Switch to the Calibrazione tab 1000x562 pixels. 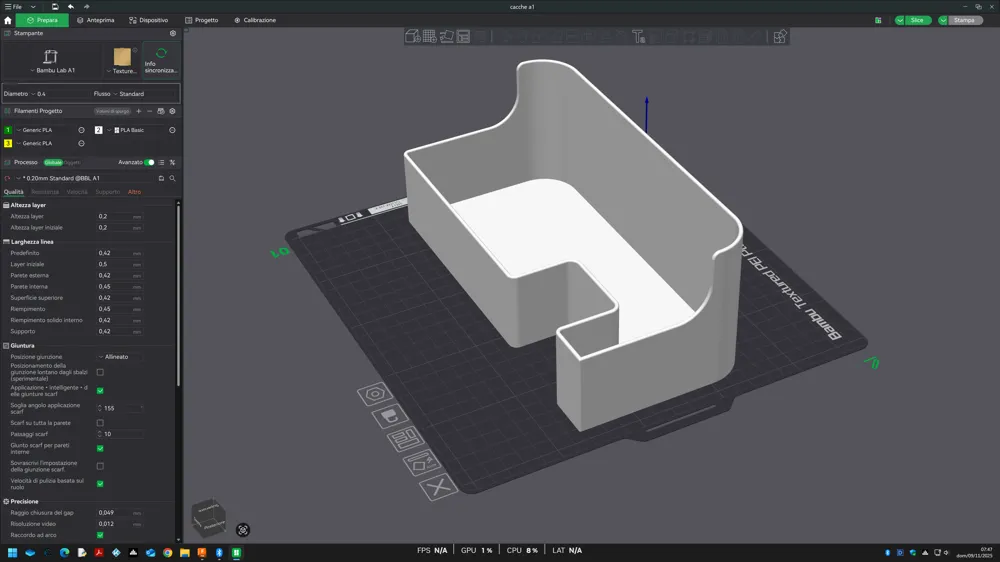point(255,20)
